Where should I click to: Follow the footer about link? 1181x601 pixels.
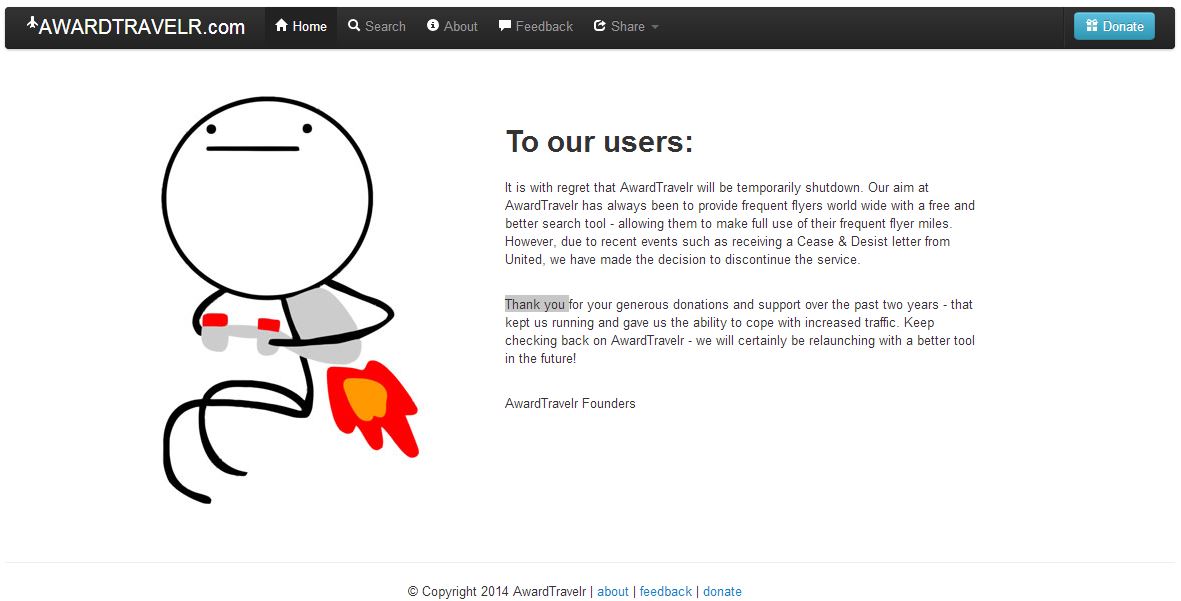pos(613,591)
